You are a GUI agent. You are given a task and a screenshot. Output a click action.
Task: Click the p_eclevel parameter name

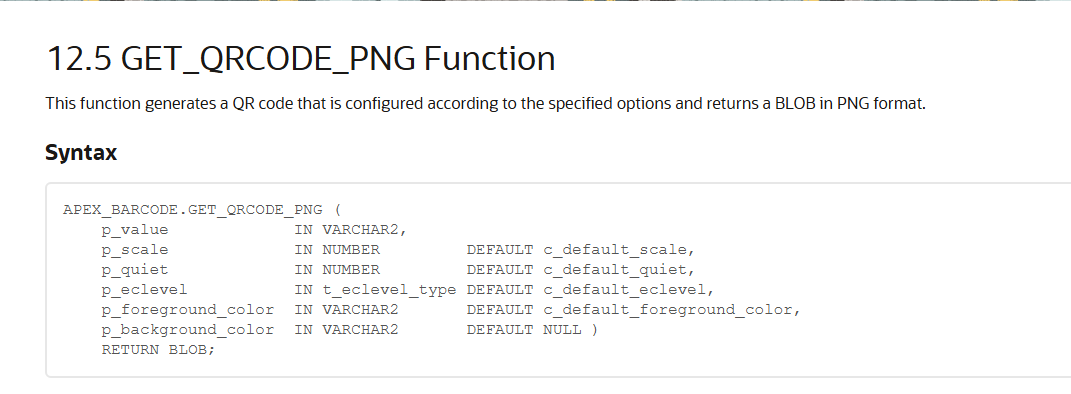coord(144,290)
